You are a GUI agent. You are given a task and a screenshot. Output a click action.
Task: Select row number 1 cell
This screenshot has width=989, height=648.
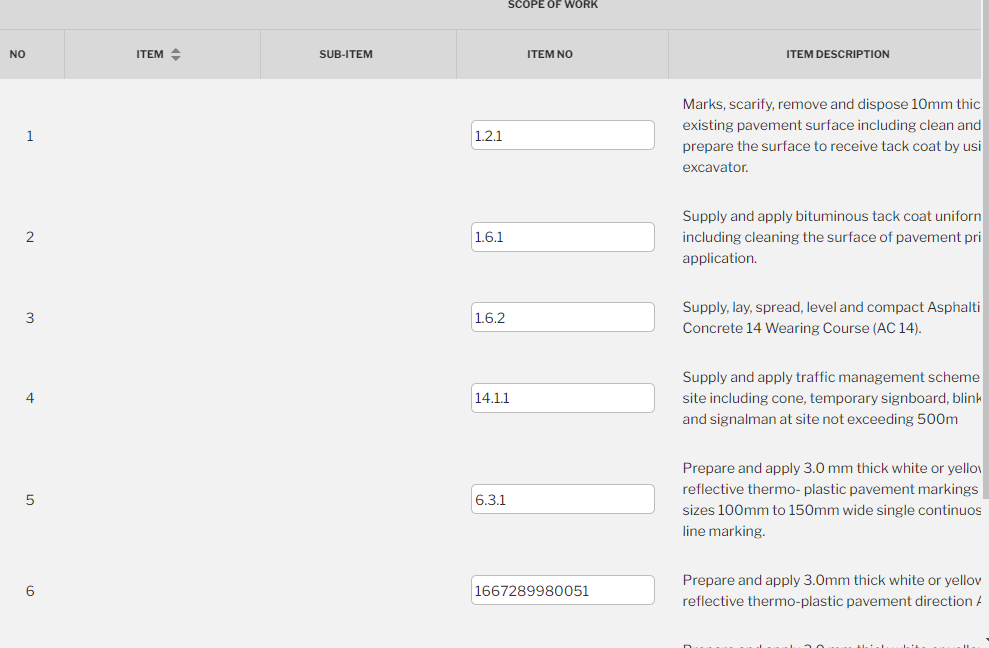pos(30,136)
